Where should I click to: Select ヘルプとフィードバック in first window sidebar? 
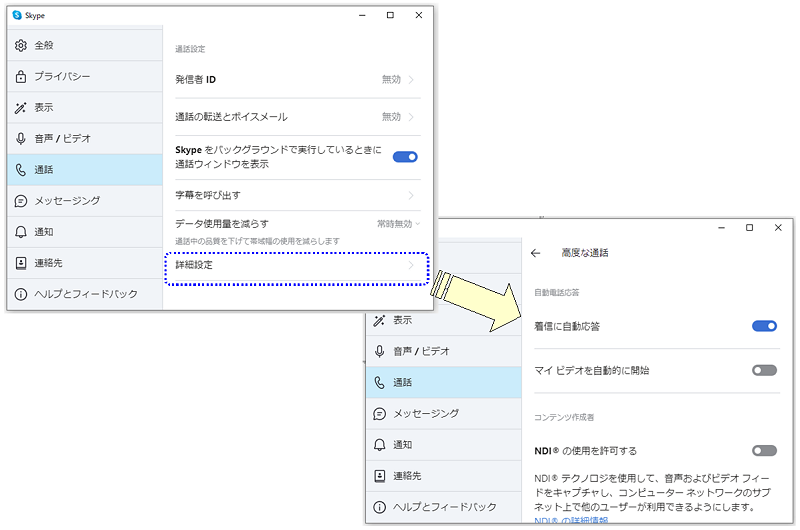[x=85, y=294]
